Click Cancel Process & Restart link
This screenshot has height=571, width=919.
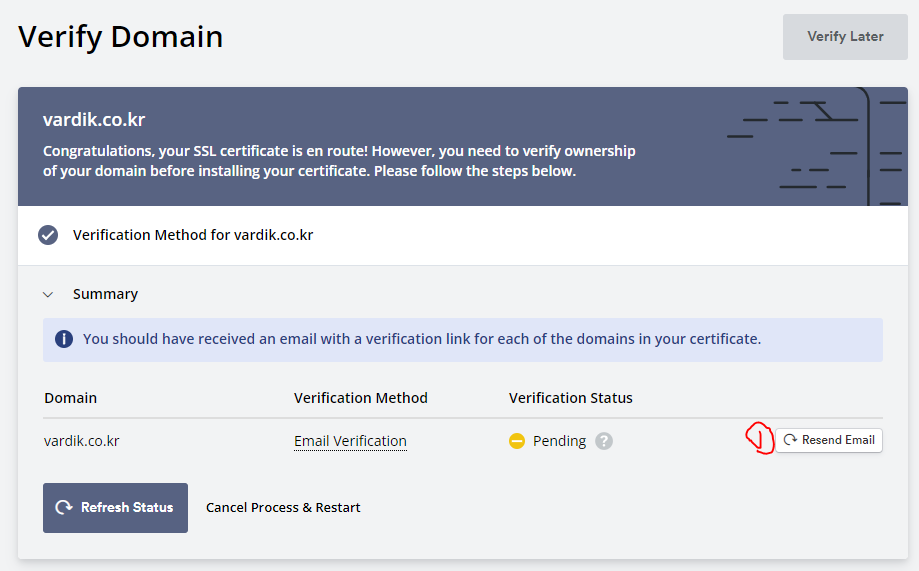pos(283,508)
